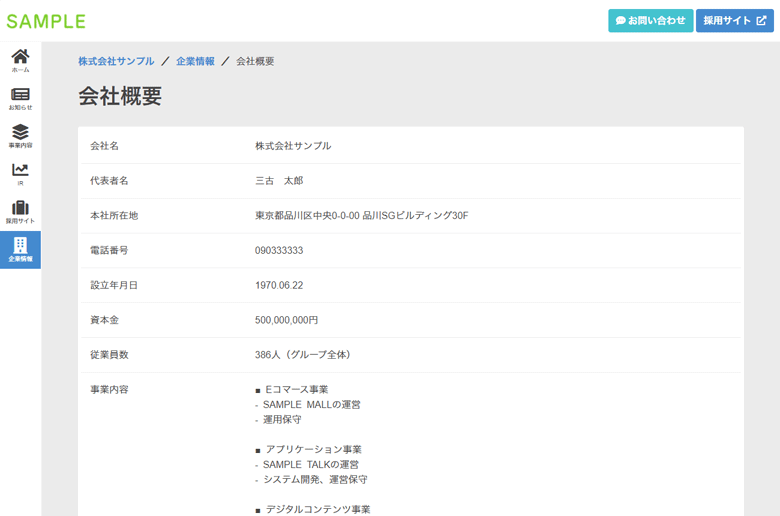780x516 pixels.
Task: Select the 事業内容 layers icon in sidebar
Action: pos(20,135)
